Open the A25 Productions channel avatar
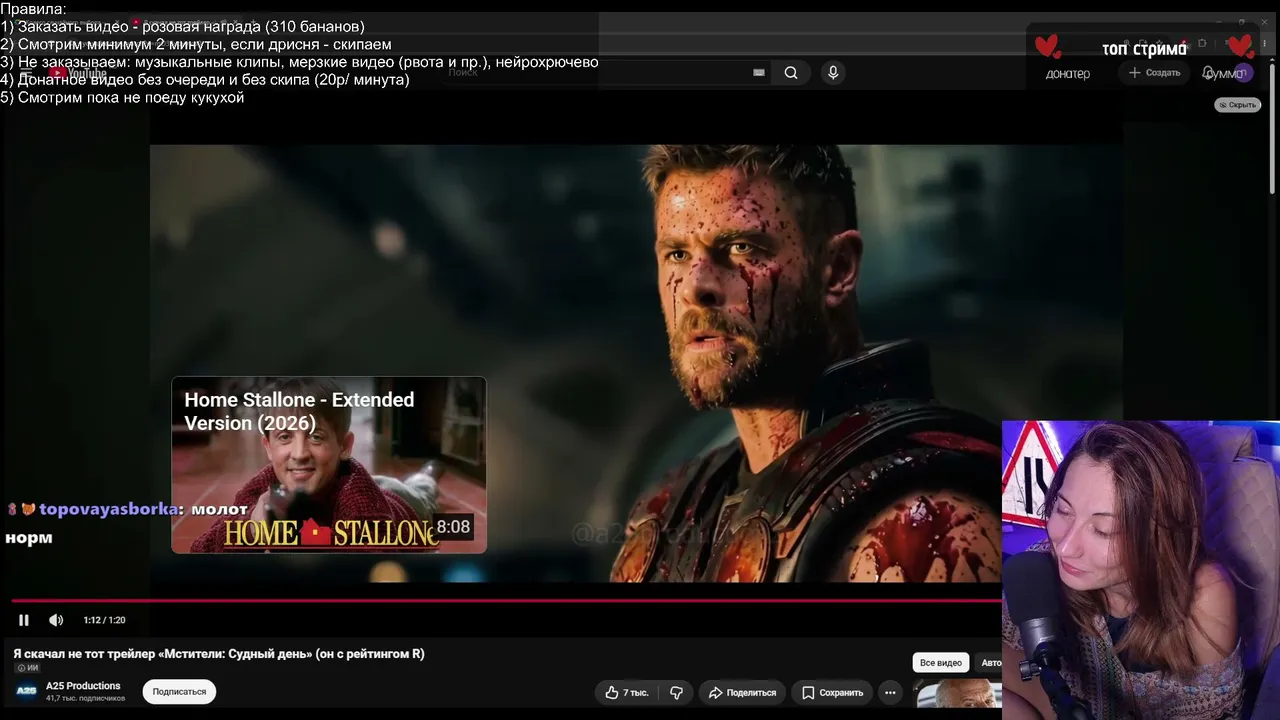The width and height of the screenshot is (1280, 720). point(27,691)
